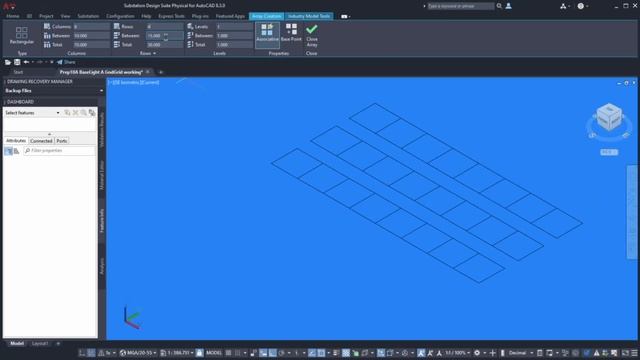The image size is (640, 360).
Task: Click the Save icon in quick access toolbar
Action: point(17,62)
